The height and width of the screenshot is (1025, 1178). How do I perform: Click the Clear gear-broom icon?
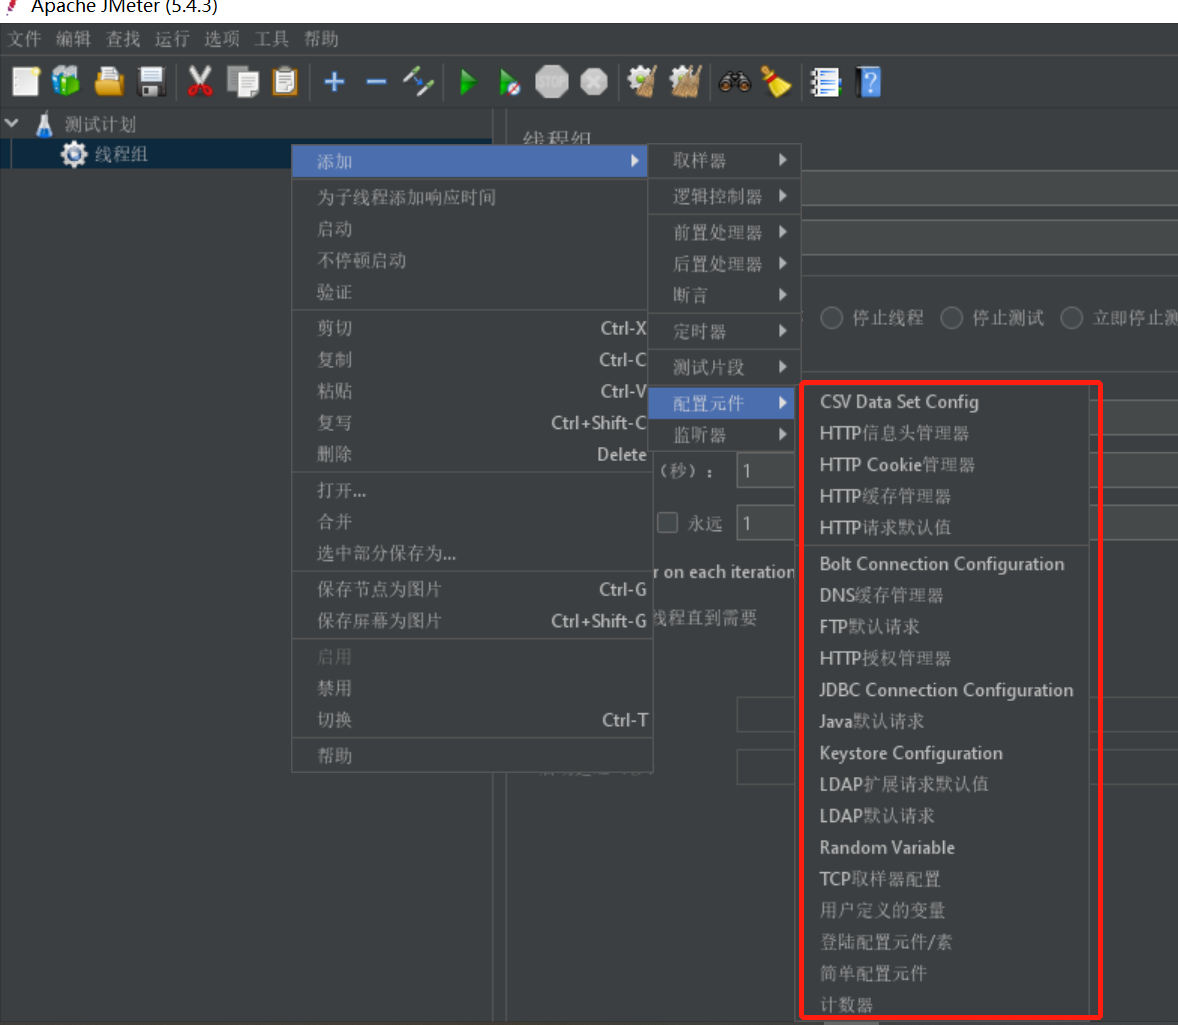pos(642,82)
